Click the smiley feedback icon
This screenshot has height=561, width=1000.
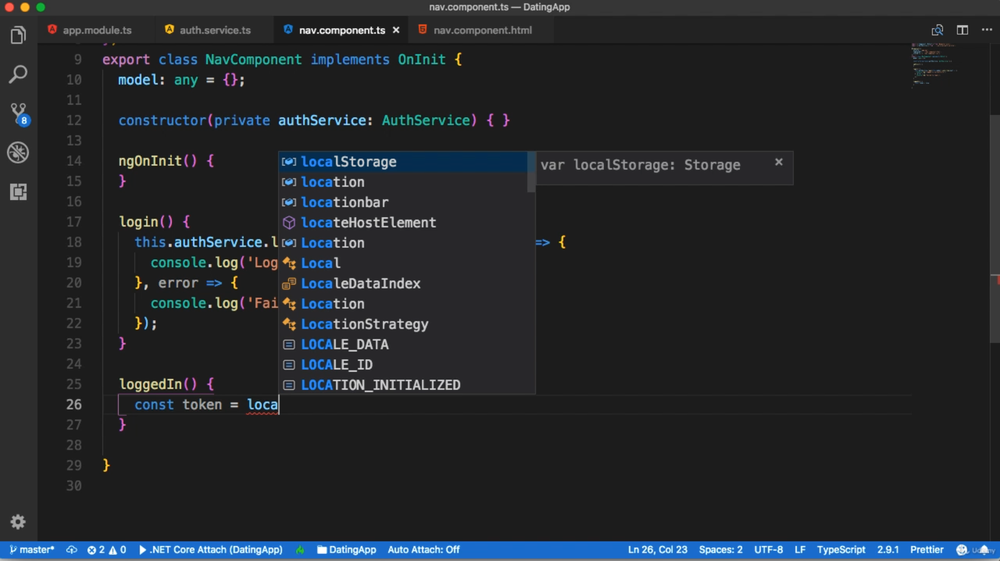tap(962, 550)
